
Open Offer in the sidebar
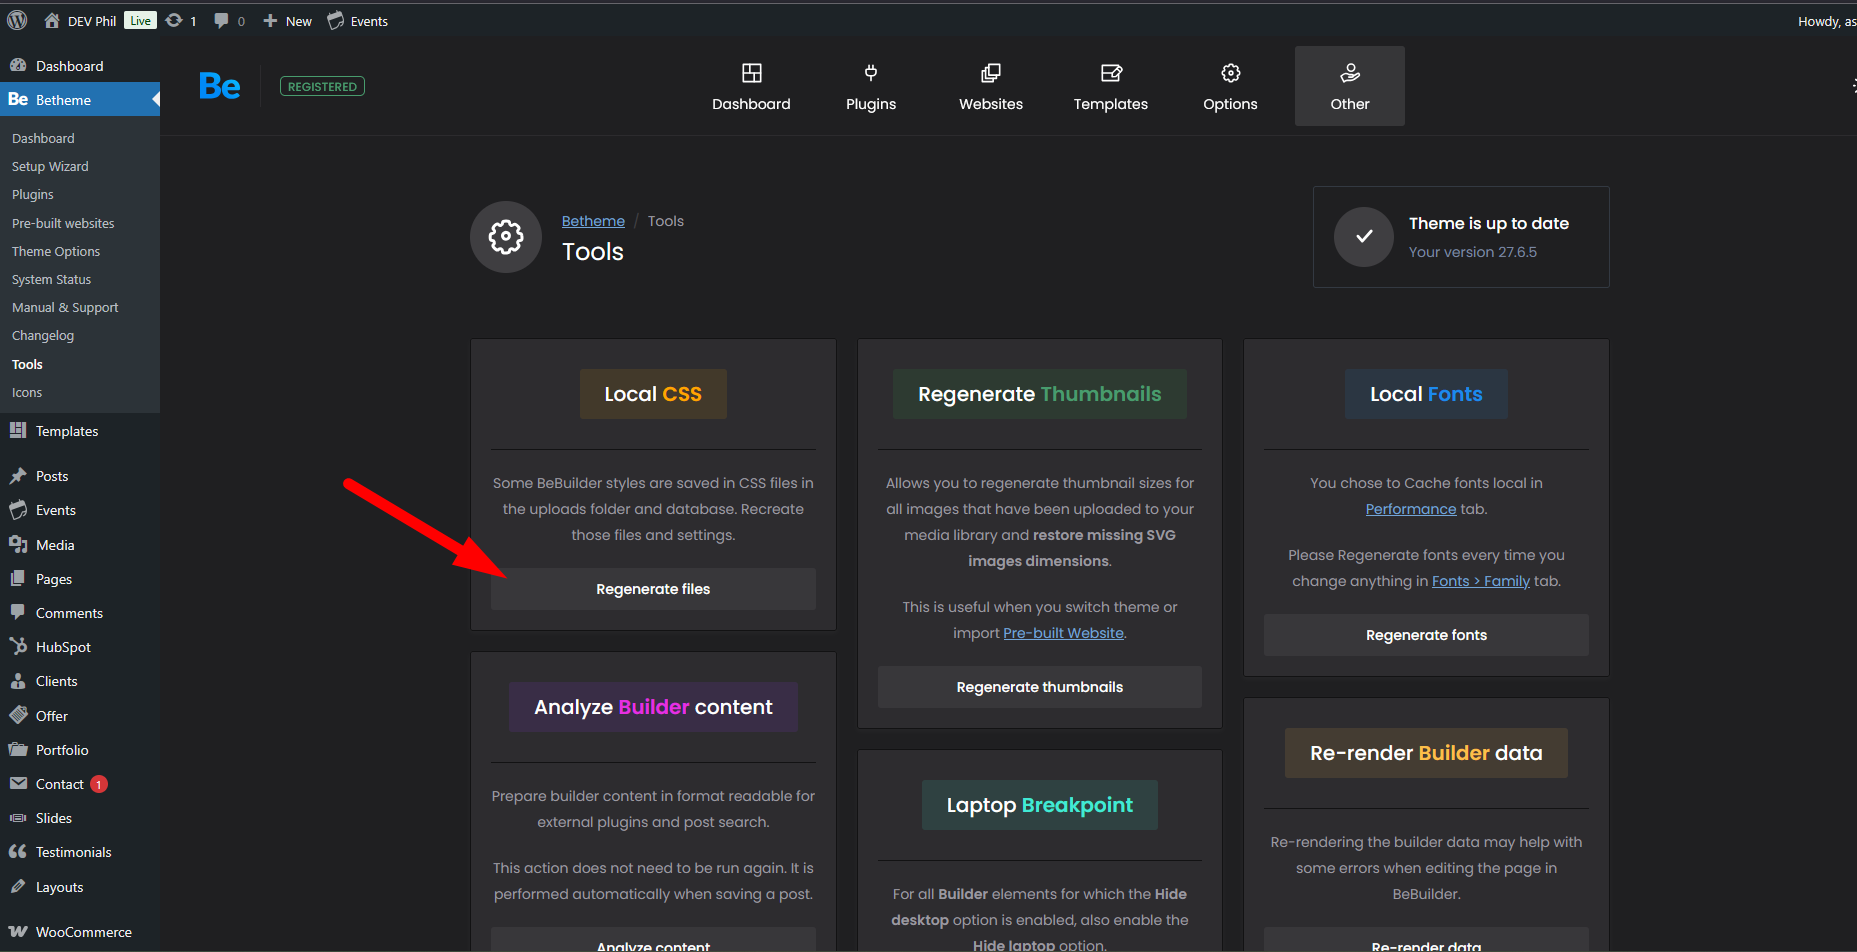[x=80, y=716]
